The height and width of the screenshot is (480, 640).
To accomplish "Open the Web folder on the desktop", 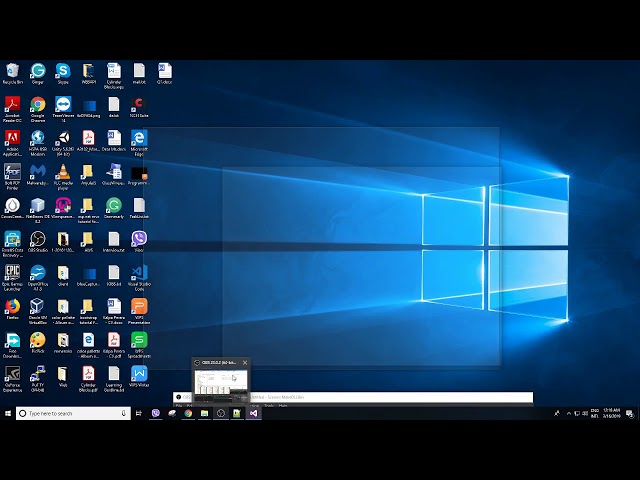I will [x=63, y=377].
